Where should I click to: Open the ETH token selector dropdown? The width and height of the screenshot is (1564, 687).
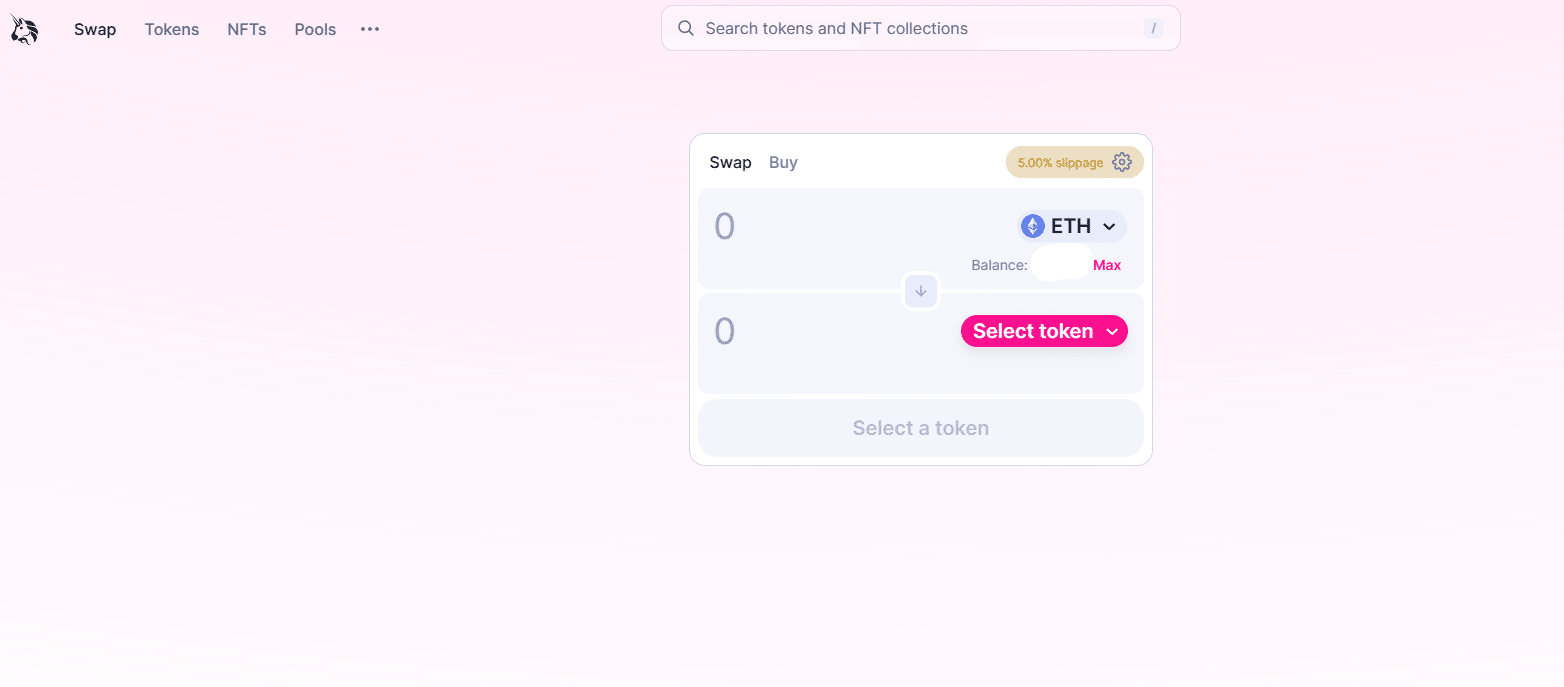click(1072, 226)
